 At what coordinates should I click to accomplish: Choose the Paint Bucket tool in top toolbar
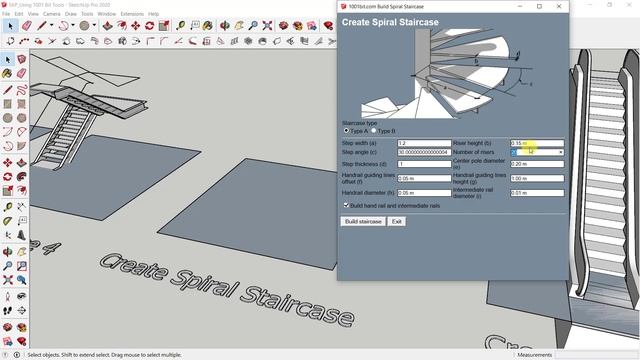[x=208, y=26]
